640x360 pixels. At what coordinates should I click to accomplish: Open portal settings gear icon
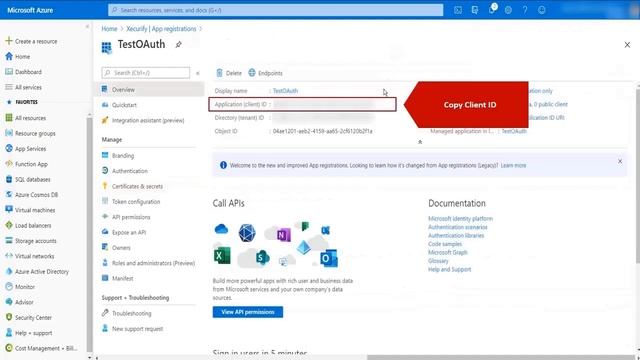click(x=508, y=10)
